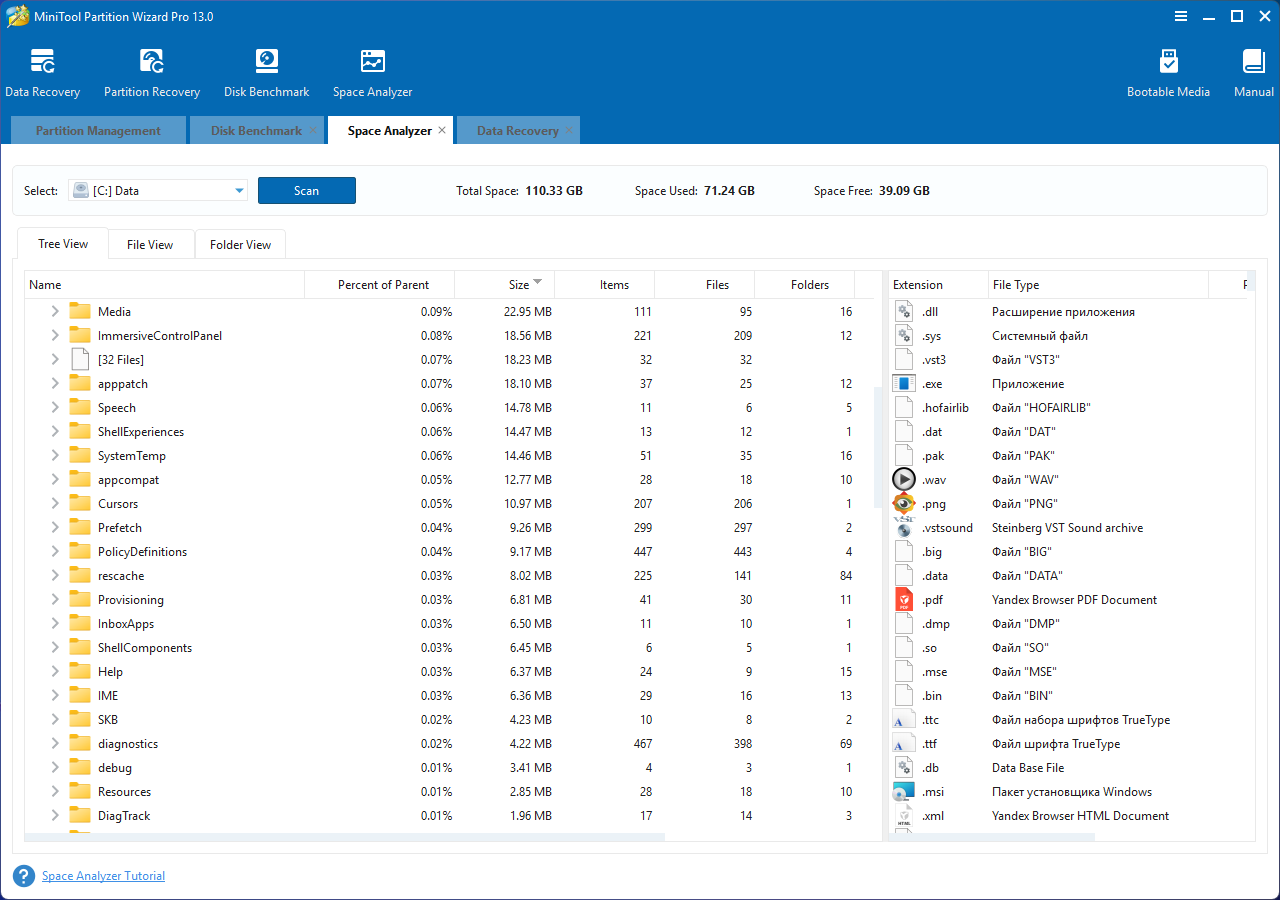Click the .vstsound Steinberg icon
1280x900 pixels.
tap(904, 528)
